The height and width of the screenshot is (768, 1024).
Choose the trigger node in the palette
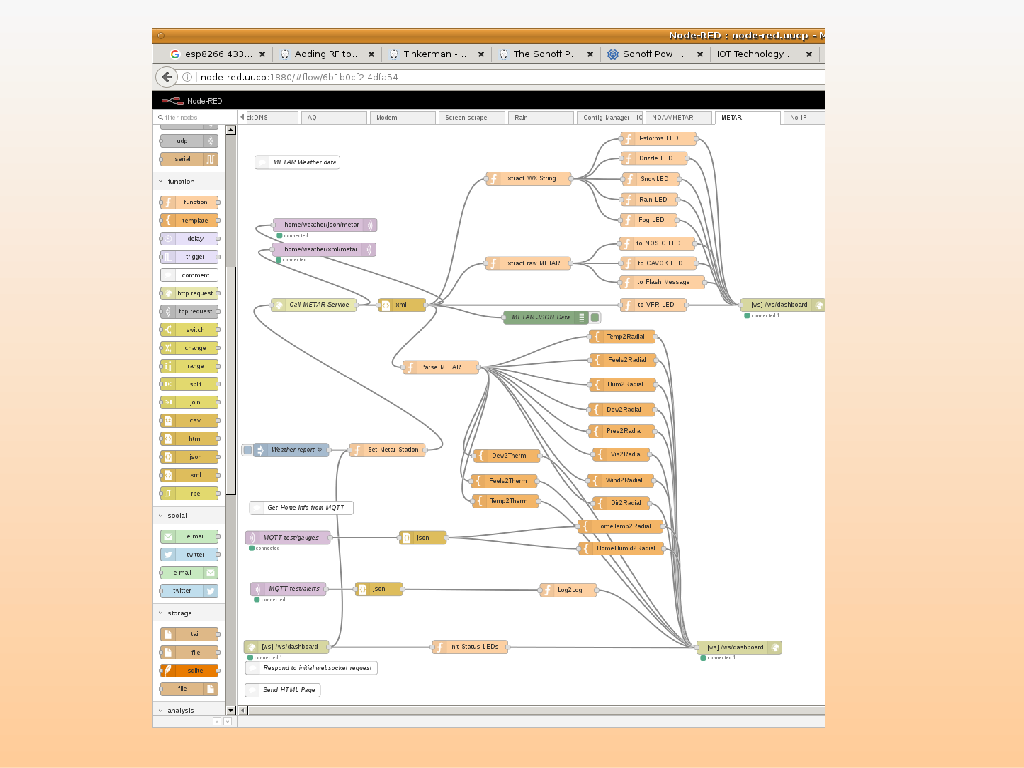[x=188, y=257]
